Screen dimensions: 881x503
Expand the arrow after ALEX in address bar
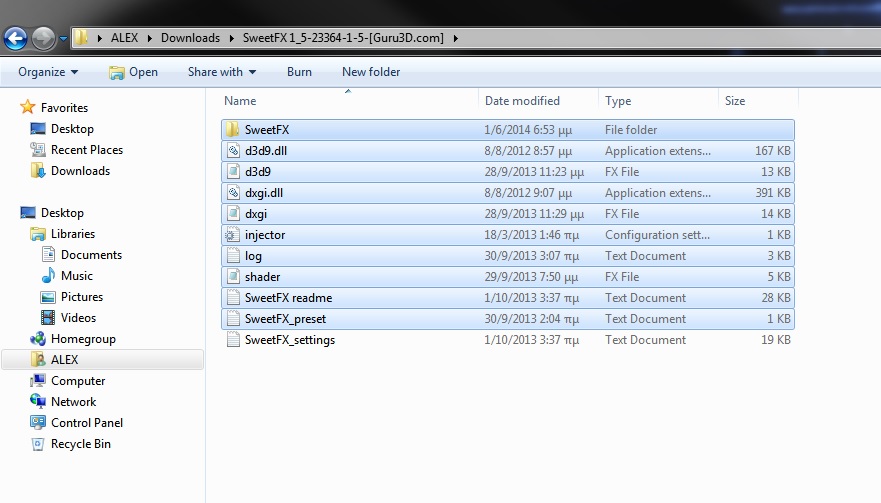pos(149,38)
